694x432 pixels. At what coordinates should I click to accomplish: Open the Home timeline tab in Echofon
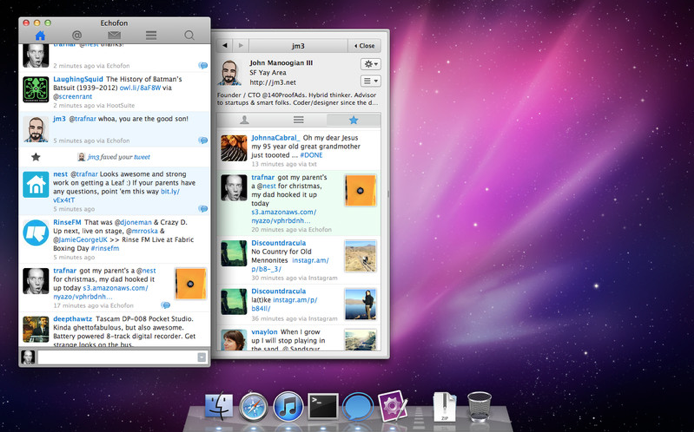pyautogui.click(x=40, y=35)
